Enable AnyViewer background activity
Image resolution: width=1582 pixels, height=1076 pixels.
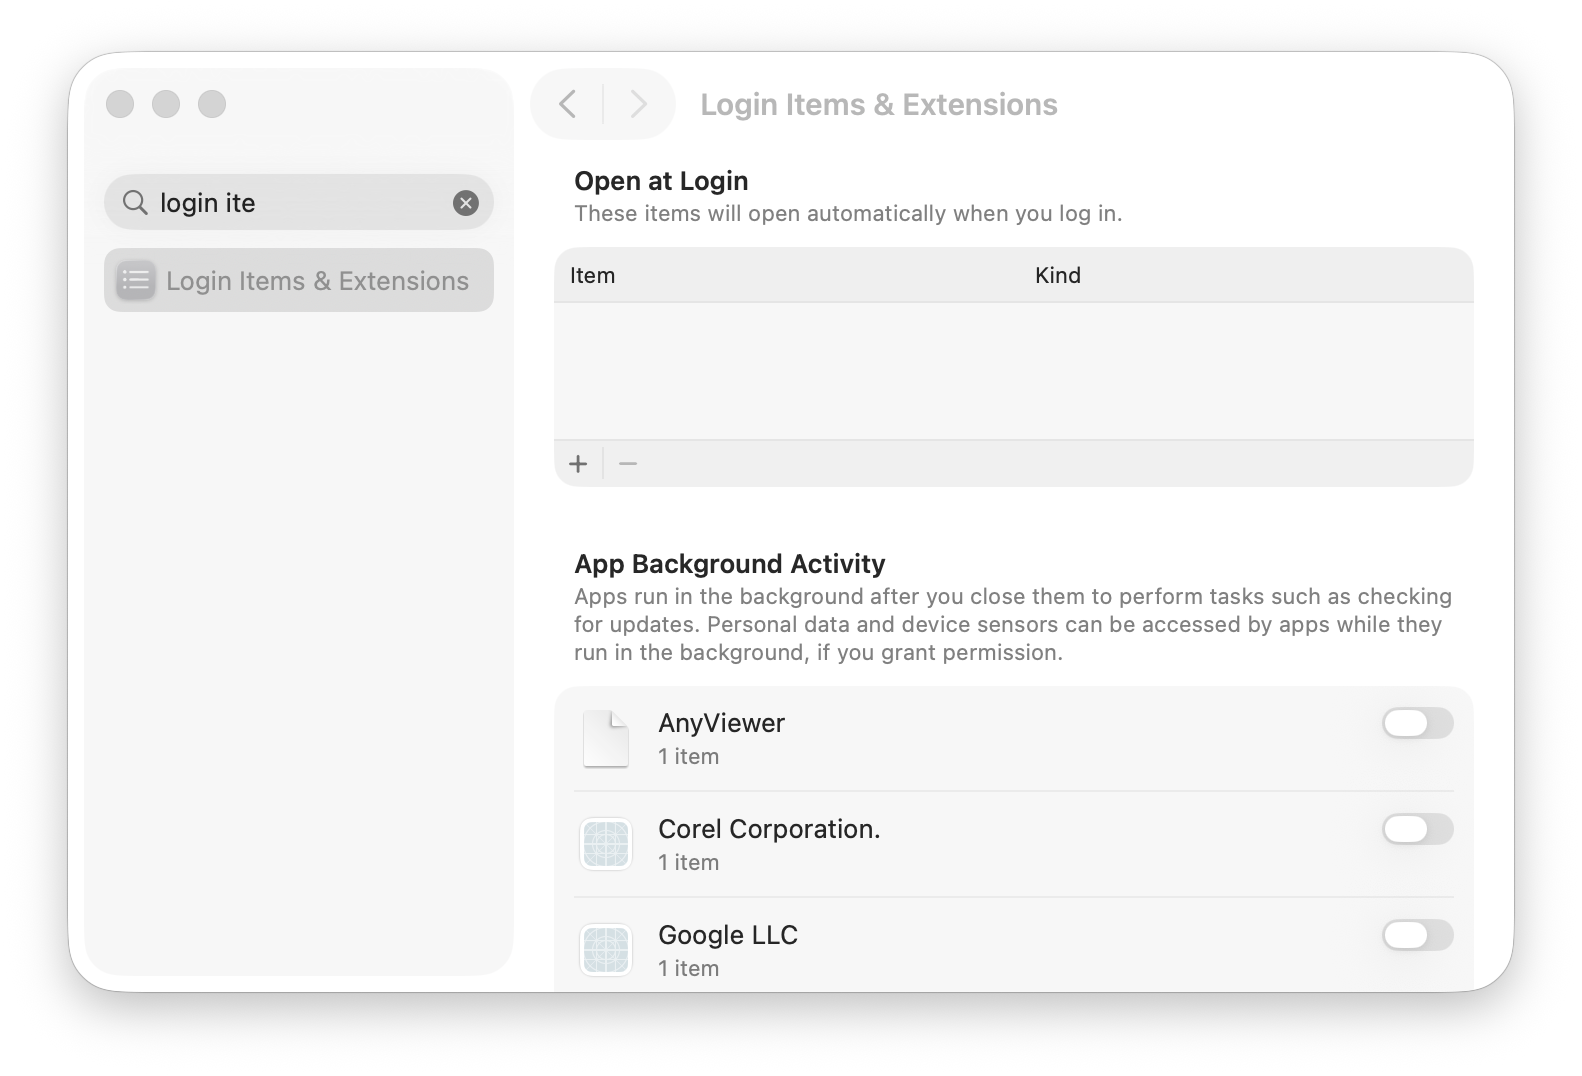[x=1417, y=723]
